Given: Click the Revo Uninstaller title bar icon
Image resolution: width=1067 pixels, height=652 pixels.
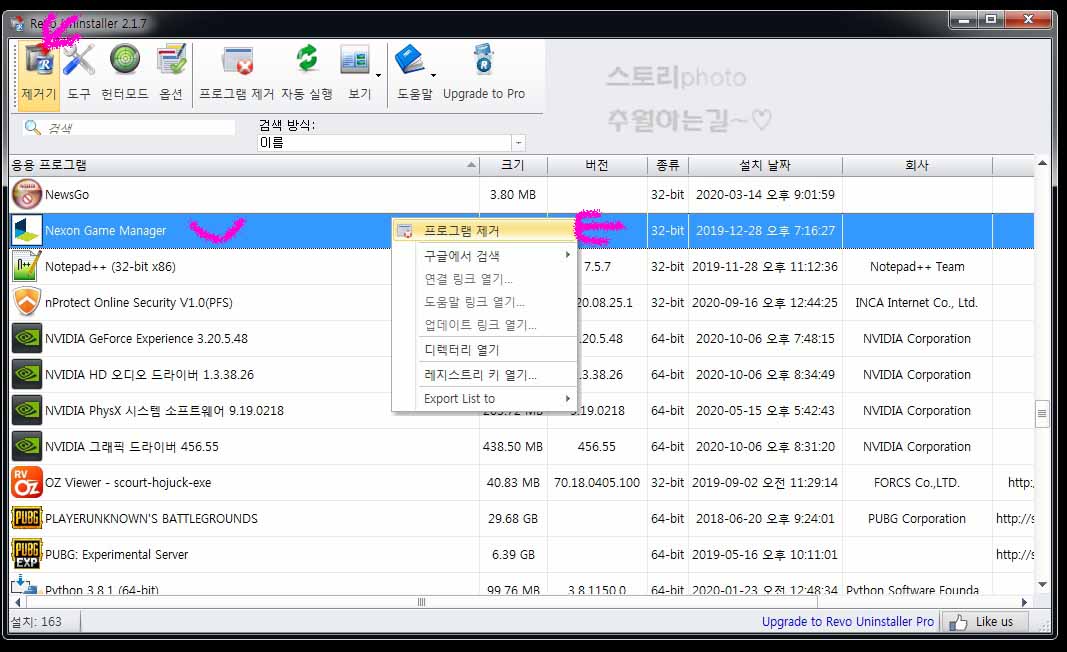Looking at the screenshot, I should click(x=18, y=23).
